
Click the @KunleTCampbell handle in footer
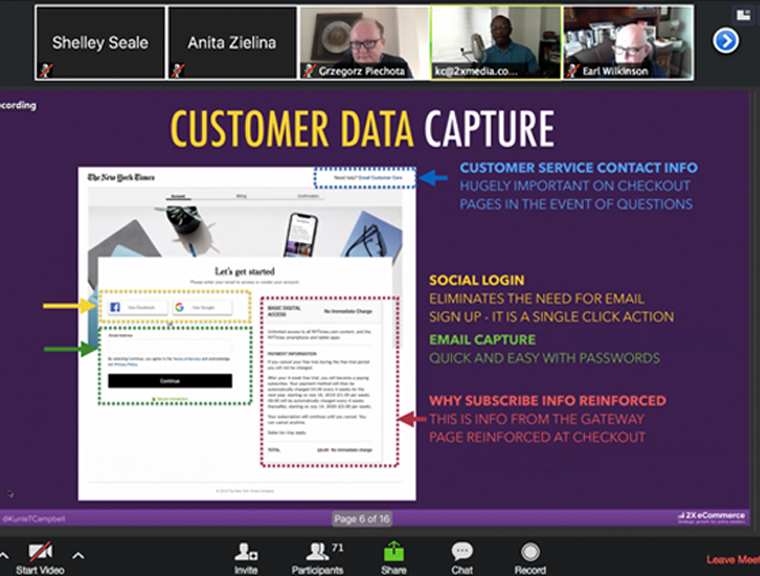click(33, 519)
